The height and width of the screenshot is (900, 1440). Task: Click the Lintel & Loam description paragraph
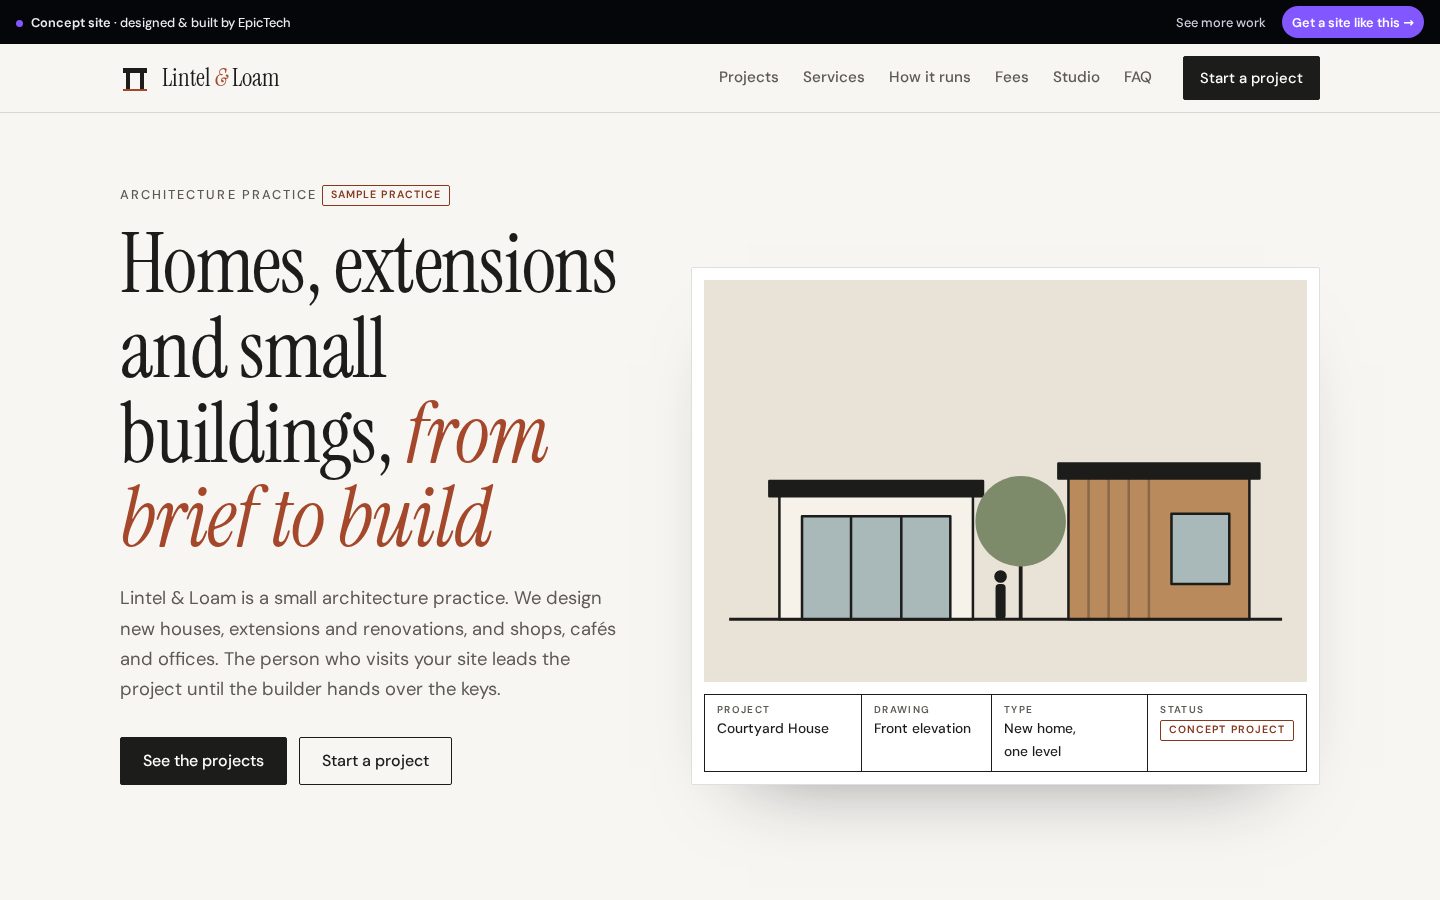tap(368, 643)
